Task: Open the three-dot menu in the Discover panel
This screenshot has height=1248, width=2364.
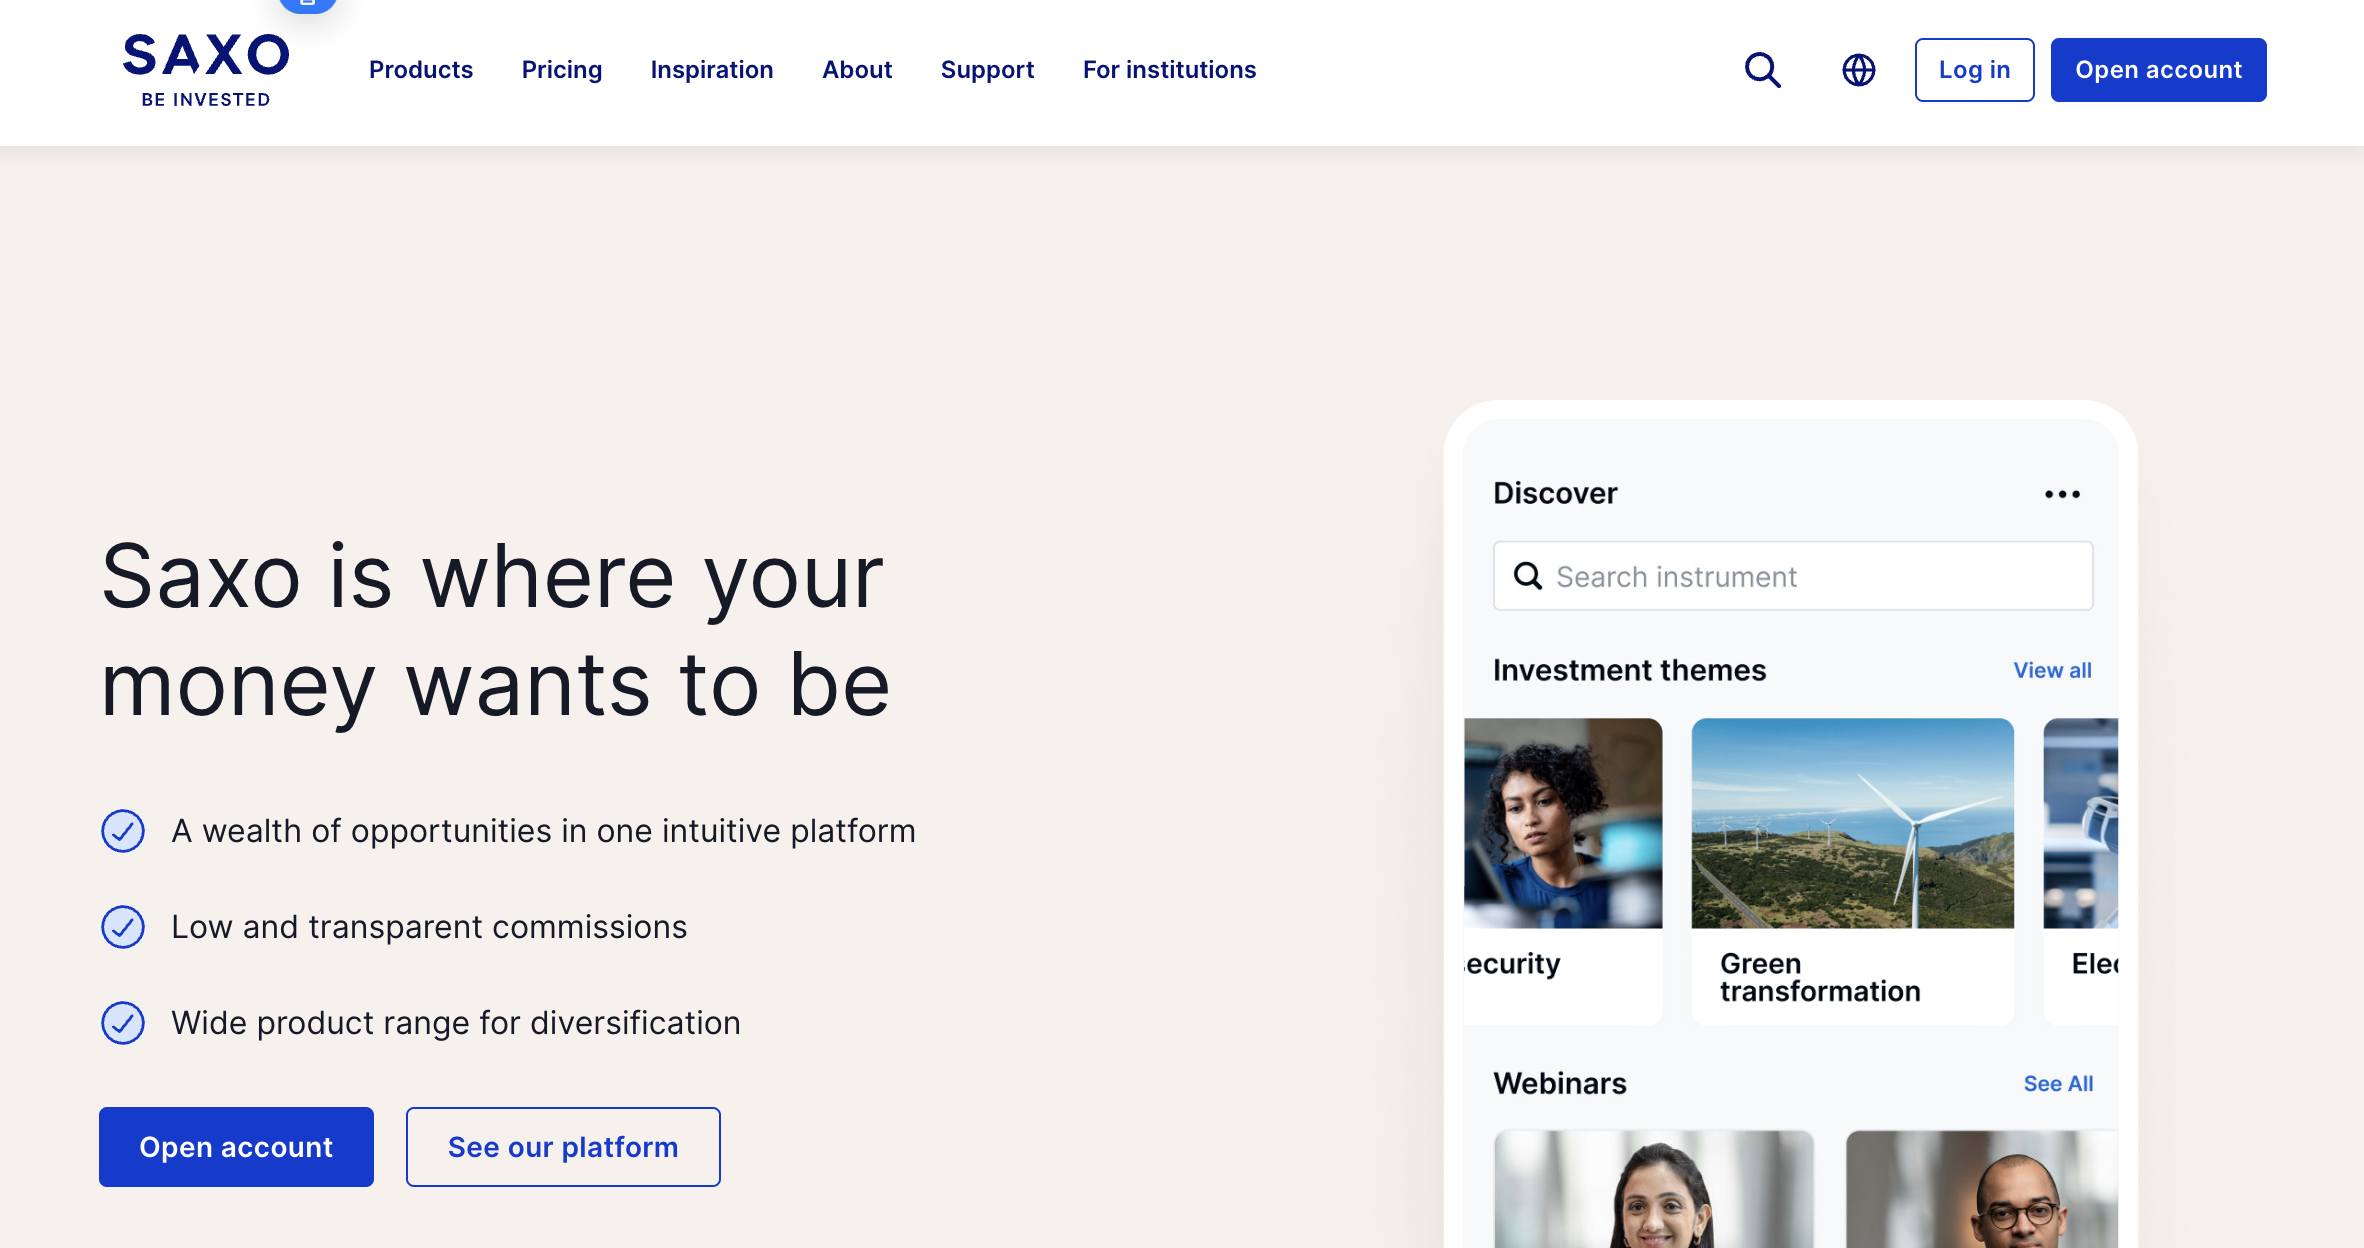Action: [x=2062, y=494]
